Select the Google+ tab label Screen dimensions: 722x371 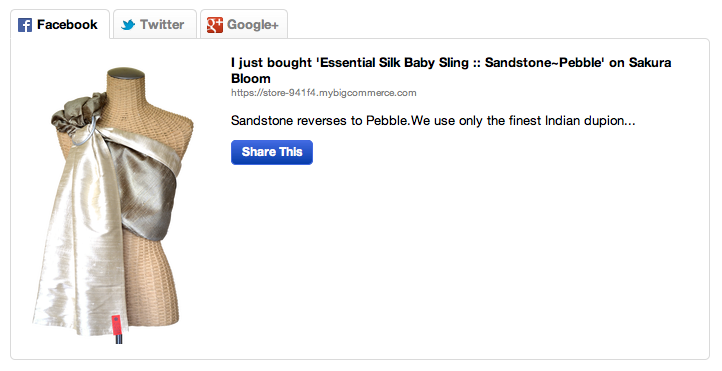(253, 25)
